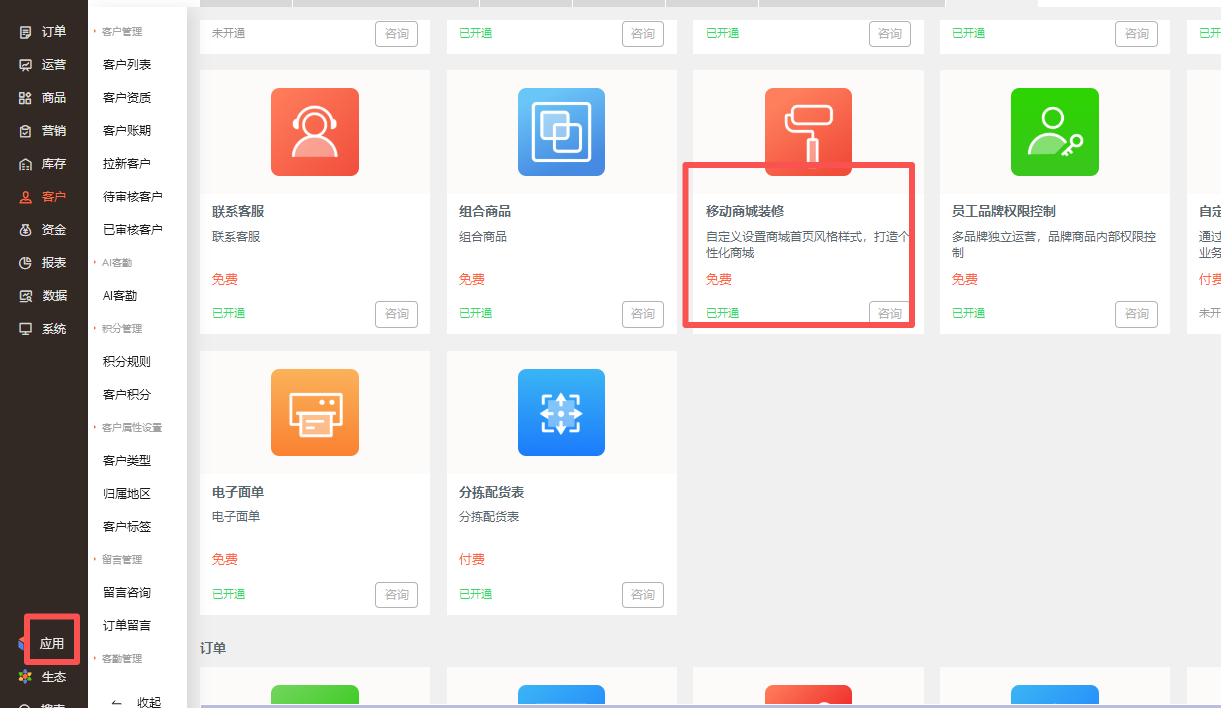Open the 资金 money bag icon
Viewport: 1221px width, 708px height.
click(x=26, y=230)
